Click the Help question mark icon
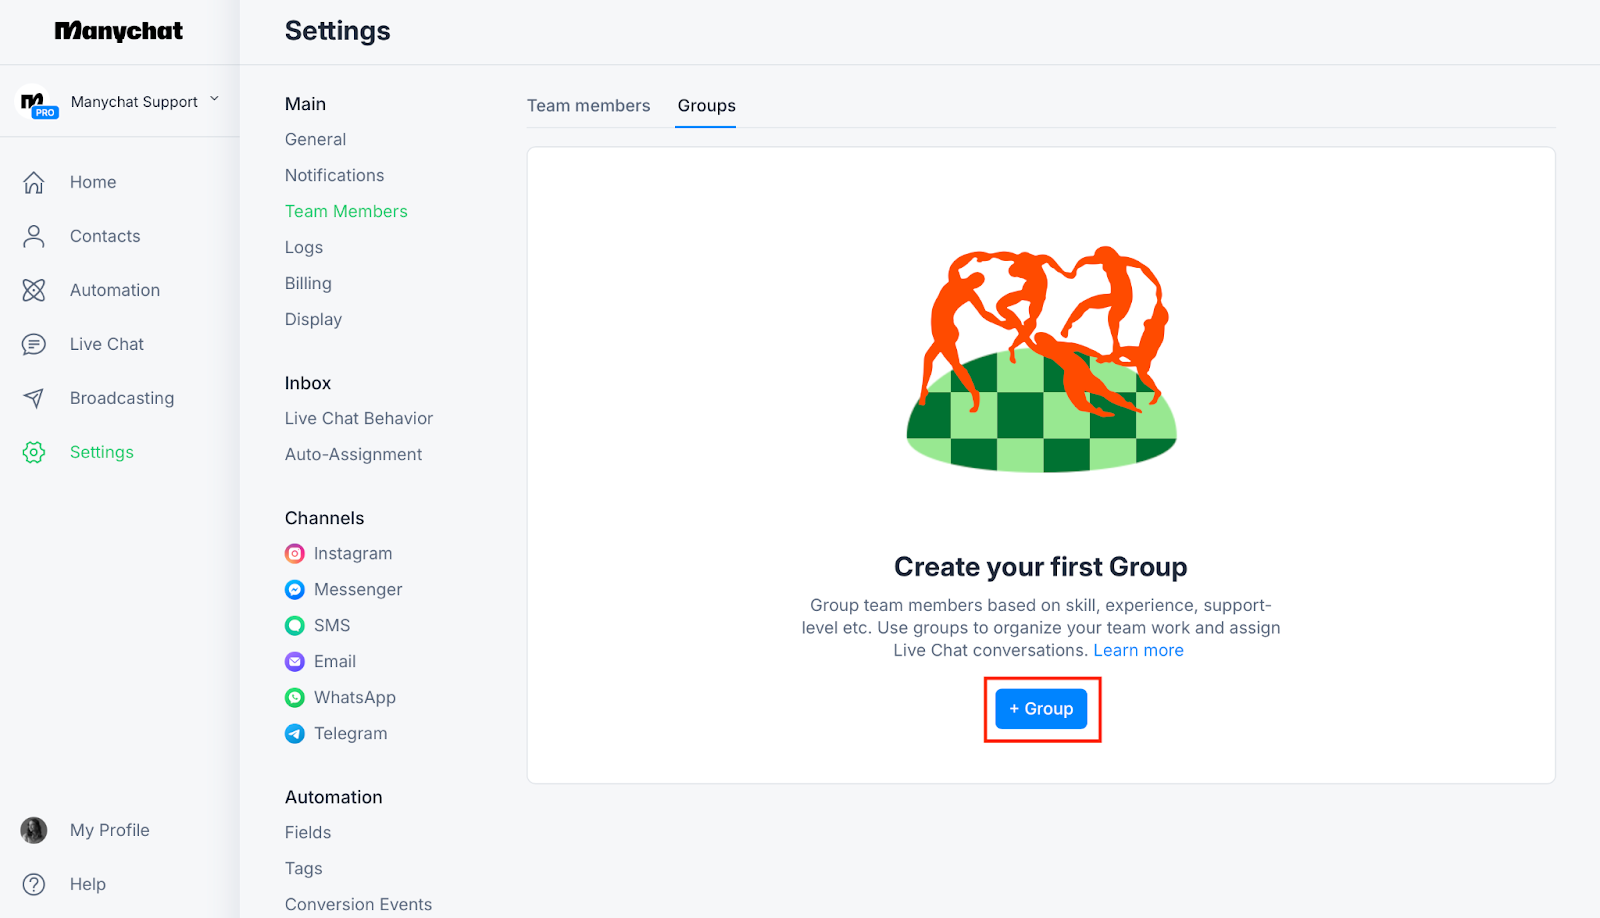 pos(34,884)
